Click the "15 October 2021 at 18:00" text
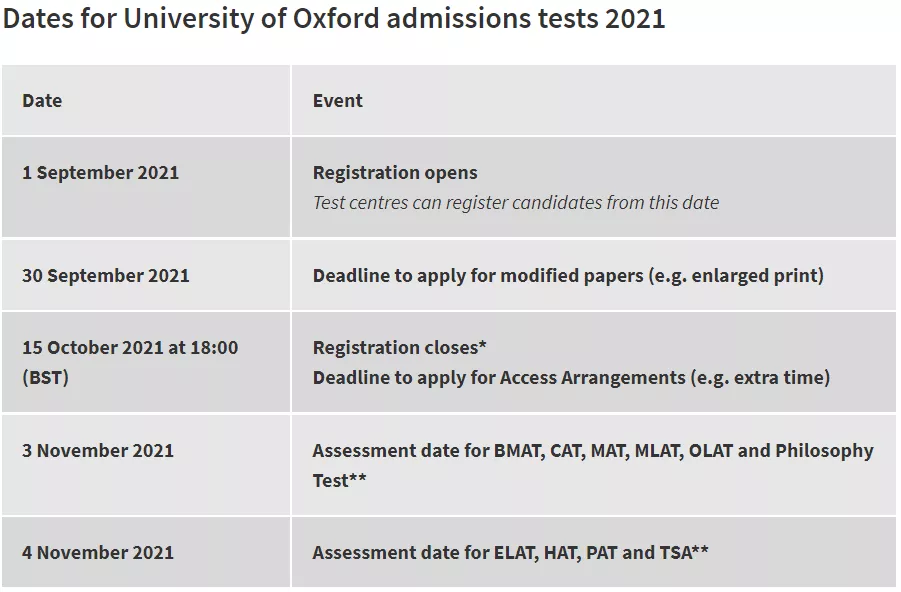 coord(130,348)
